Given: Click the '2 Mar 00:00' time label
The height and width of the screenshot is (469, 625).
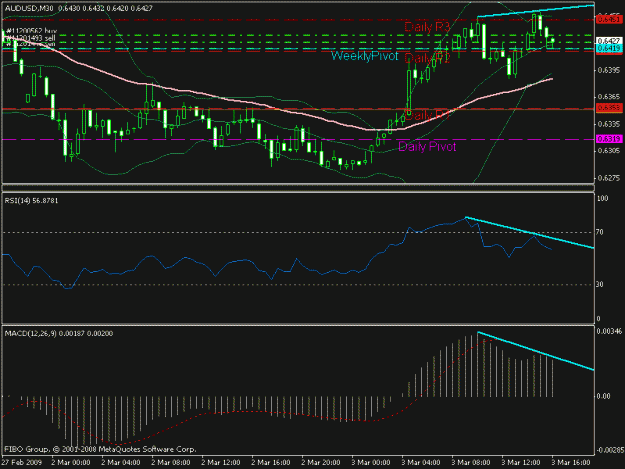Looking at the screenshot, I should (x=71, y=462).
